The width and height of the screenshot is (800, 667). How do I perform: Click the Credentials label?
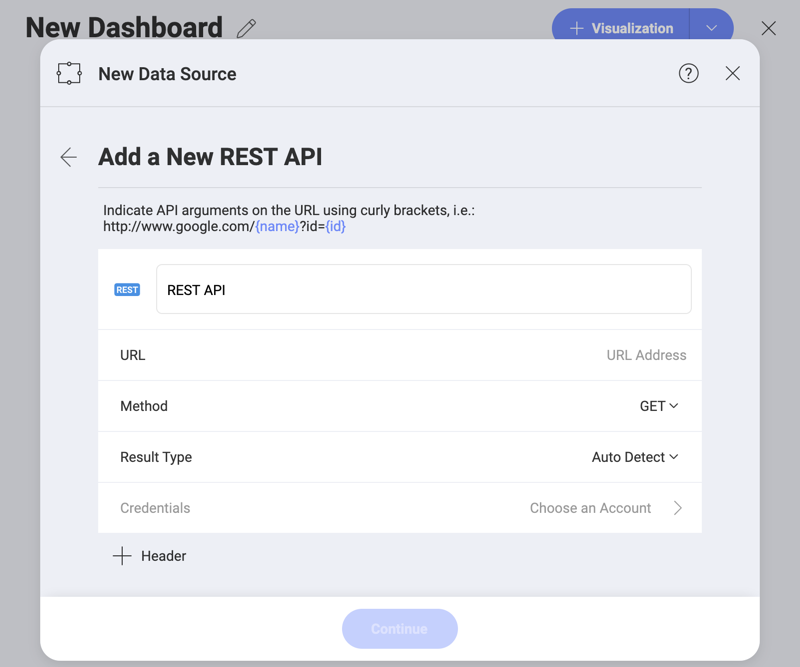tap(155, 508)
